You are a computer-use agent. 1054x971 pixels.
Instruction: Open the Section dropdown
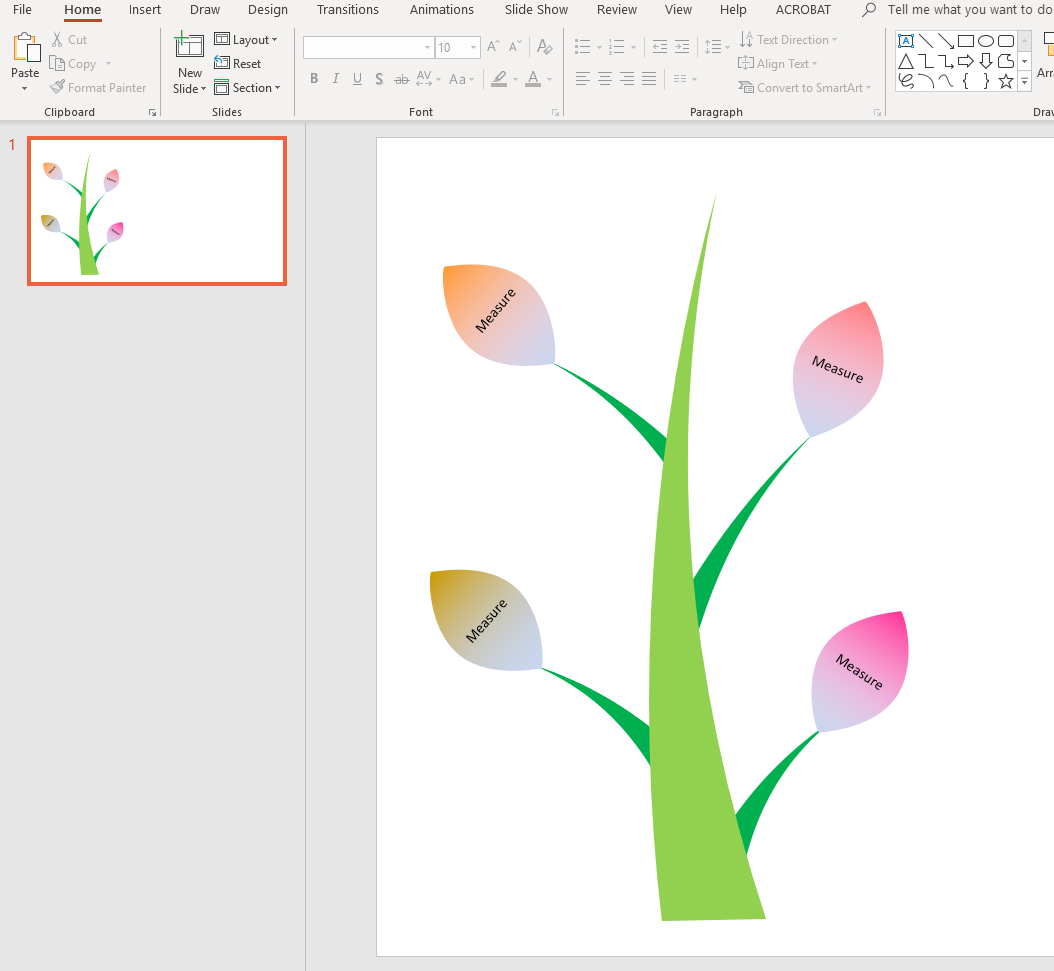point(247,88)
